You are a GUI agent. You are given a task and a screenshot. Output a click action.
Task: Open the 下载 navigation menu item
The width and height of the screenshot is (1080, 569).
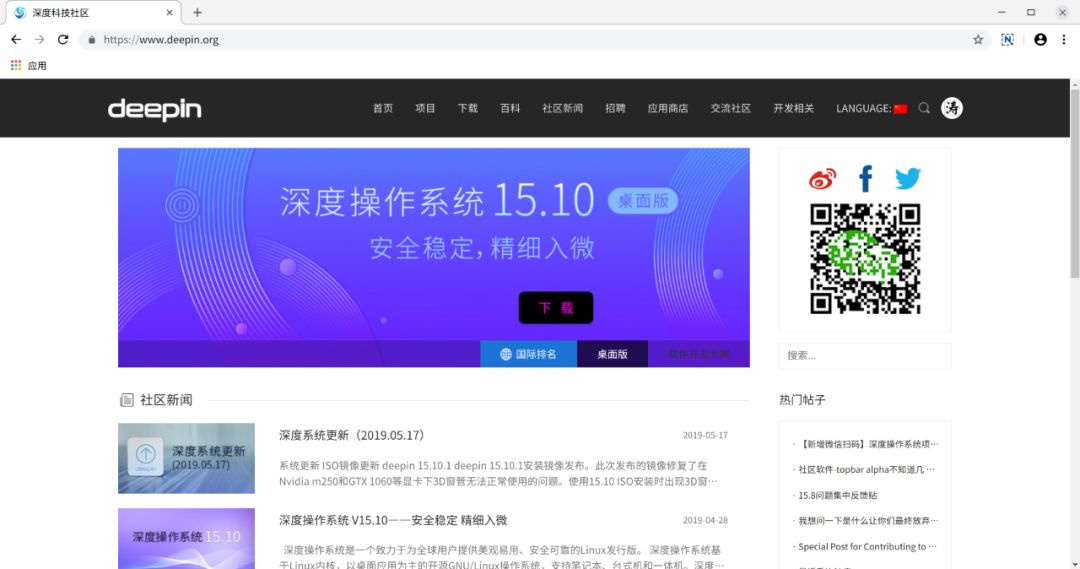(468, 108)
